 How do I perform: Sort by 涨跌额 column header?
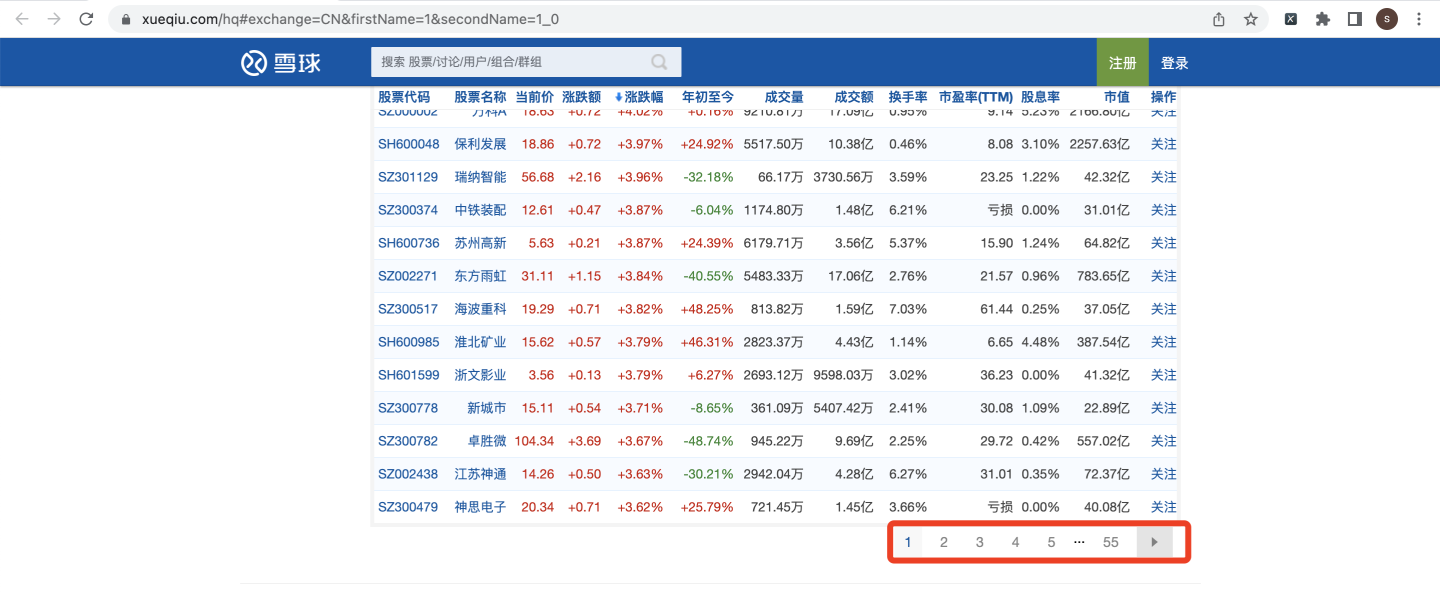(x=582, y=97)
